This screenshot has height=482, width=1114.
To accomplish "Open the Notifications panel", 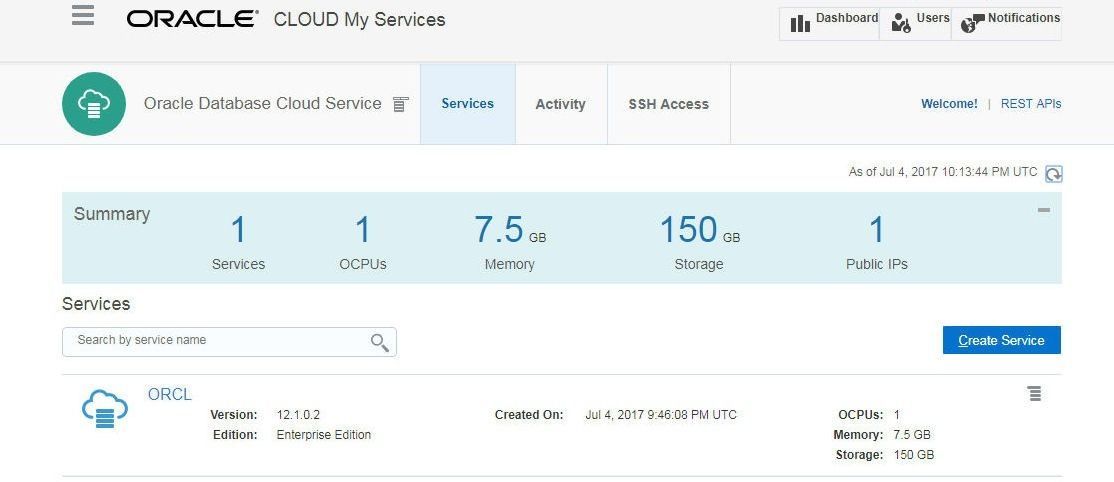I will 1007,23.
